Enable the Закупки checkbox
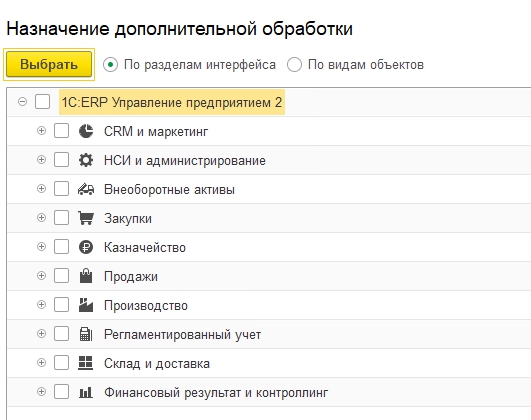Screen dimensions: 531x420 click(61, 217)
